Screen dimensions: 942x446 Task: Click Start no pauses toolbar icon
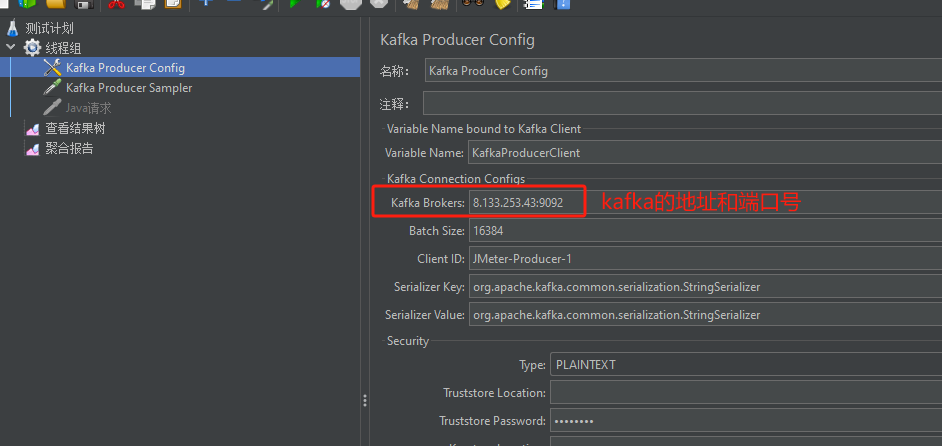tap(323, 3)
